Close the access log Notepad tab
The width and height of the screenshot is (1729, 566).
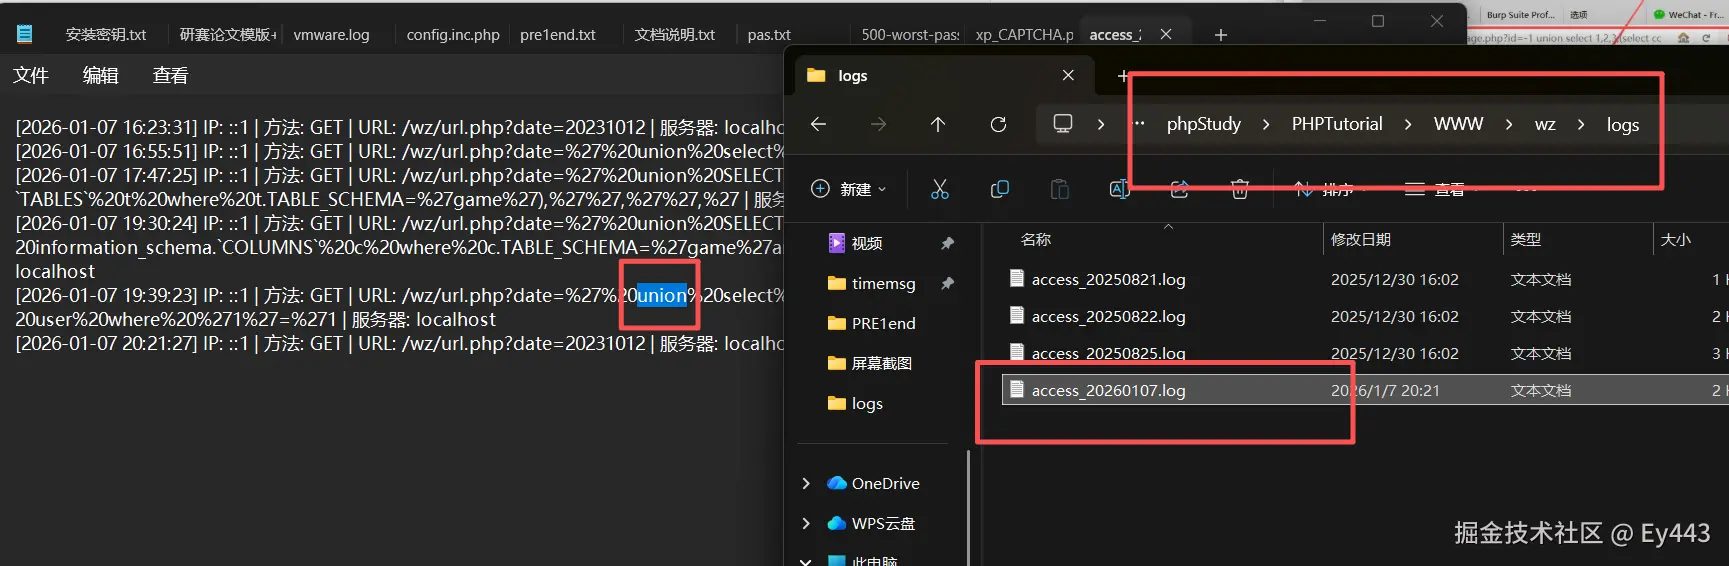(1166, 34)
